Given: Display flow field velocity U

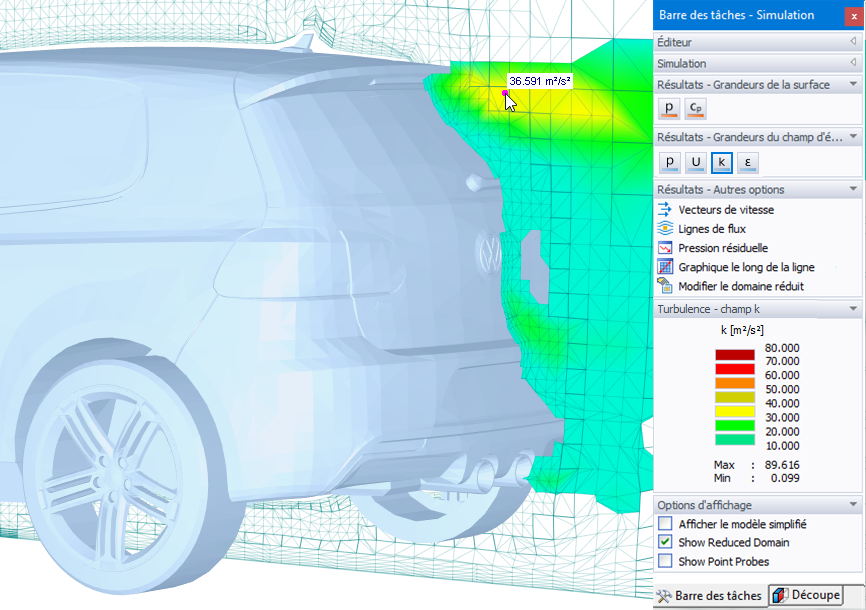Looking at the screenshot, I should [x=696, y=162].
